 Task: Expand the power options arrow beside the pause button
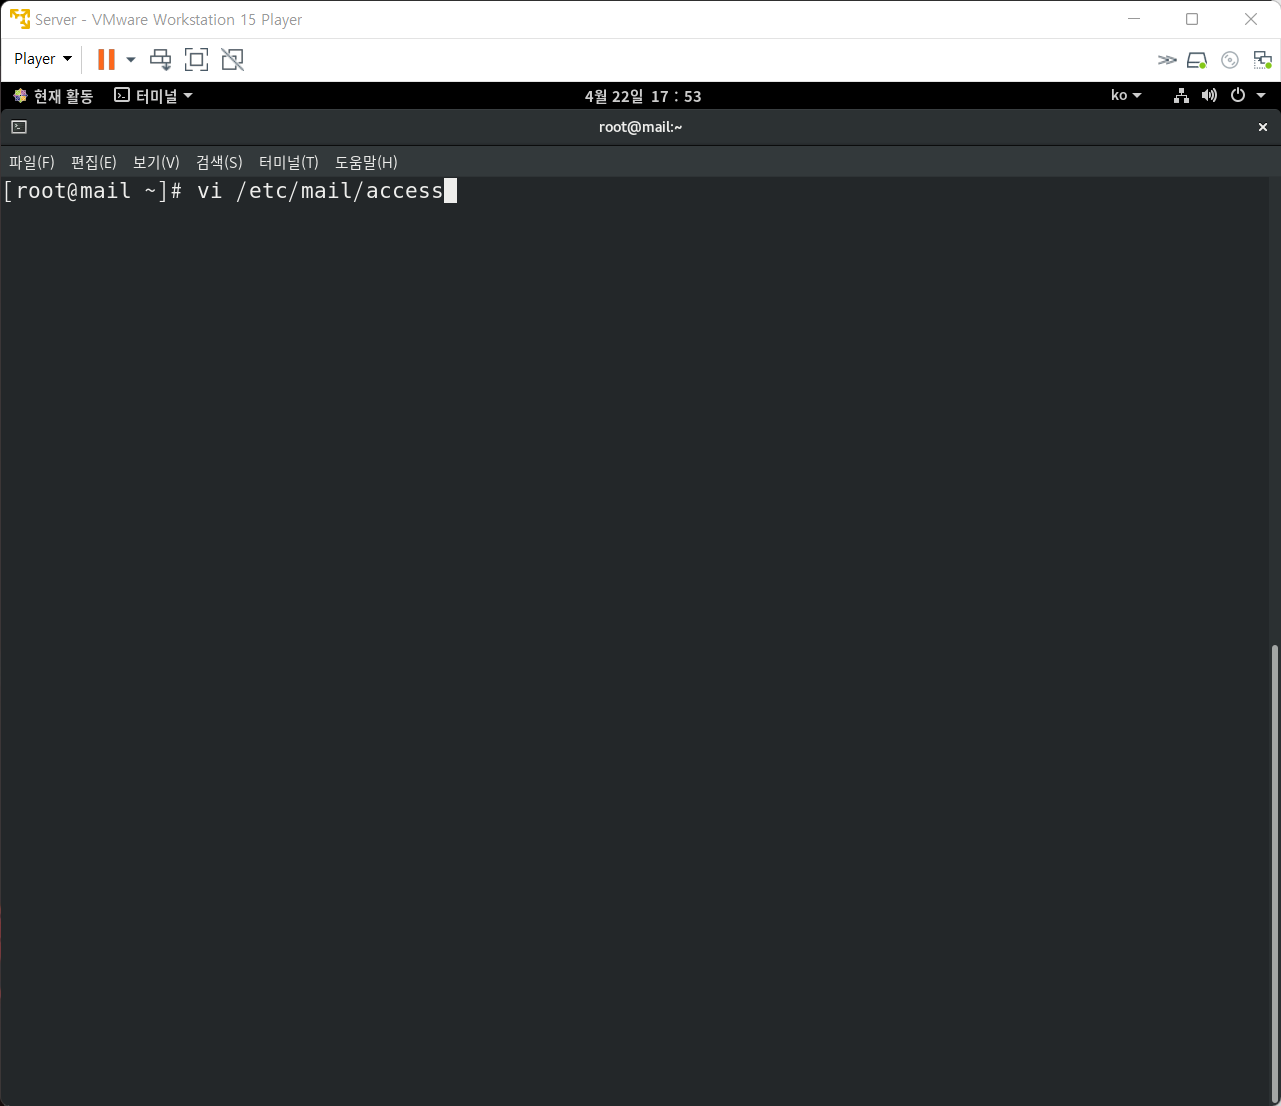pyautogui.click(x=131, y=60)
